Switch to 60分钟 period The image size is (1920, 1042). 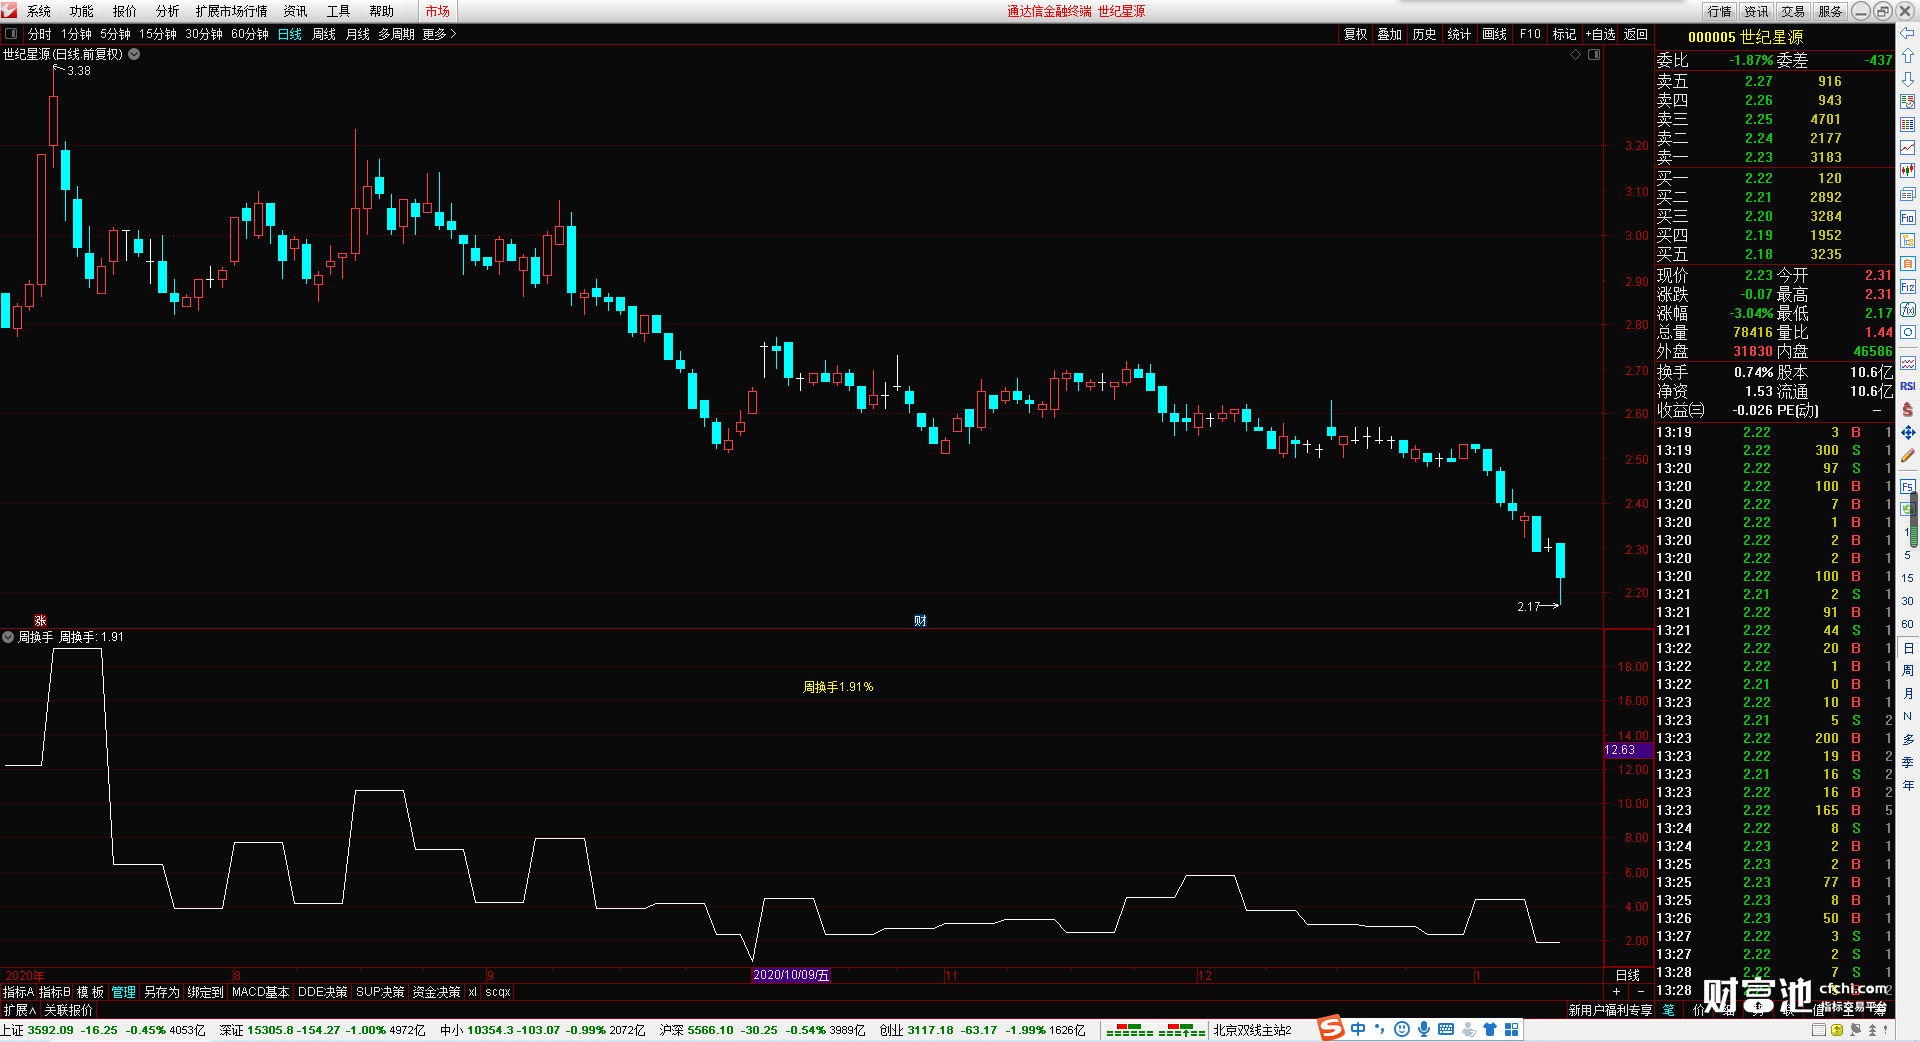pyautogui.click(x=250, y=34)
